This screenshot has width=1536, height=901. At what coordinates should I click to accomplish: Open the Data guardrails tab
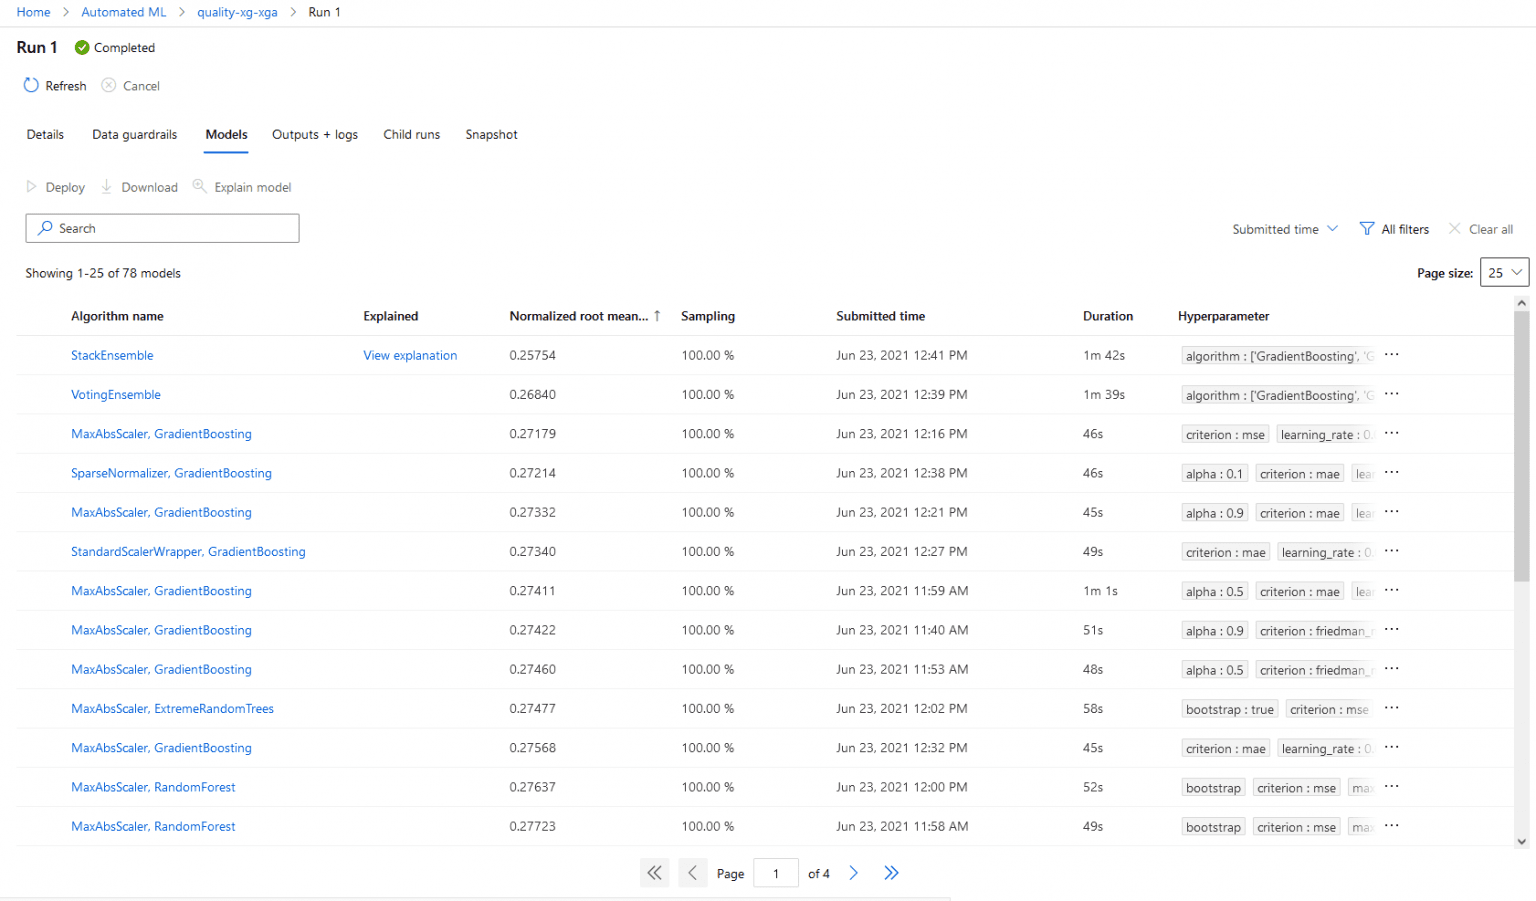tap(134, 135)
